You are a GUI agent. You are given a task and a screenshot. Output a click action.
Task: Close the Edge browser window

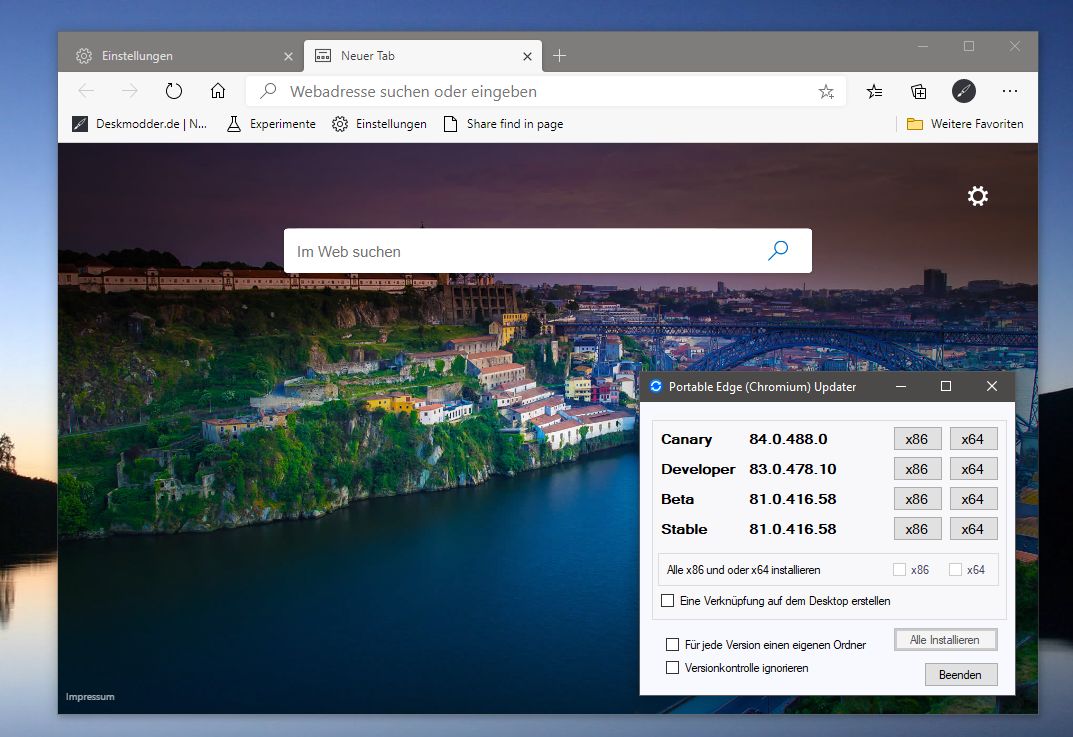pyautogui.click(x=1015, y=47)
